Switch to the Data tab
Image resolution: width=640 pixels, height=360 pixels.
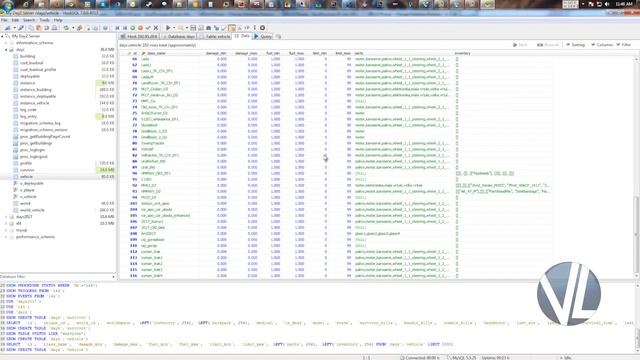pos(242,36)
